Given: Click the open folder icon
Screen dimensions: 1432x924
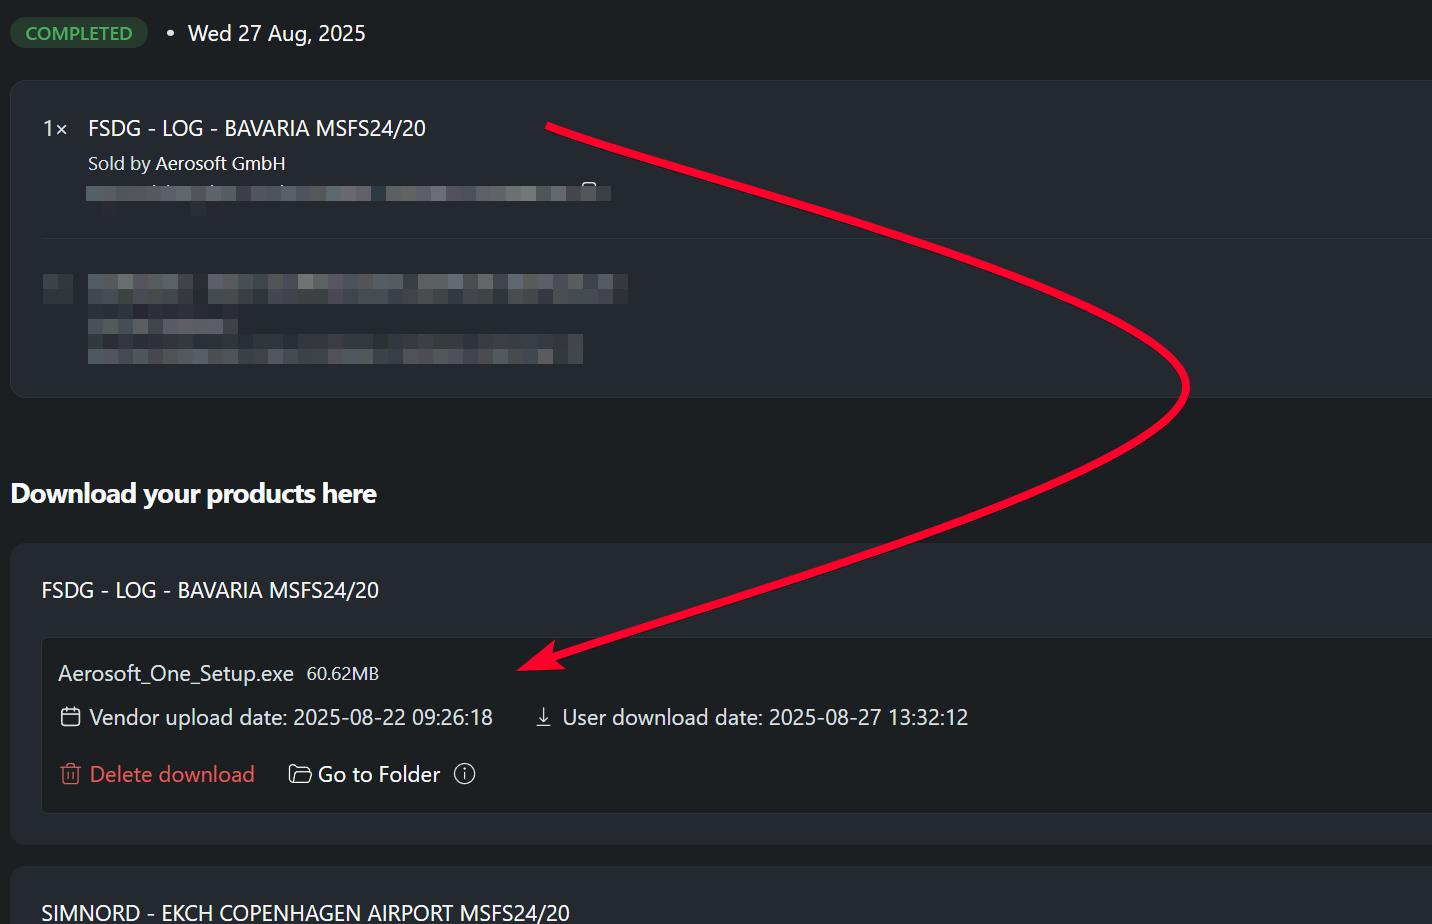Looking at the screenshot, I should [x=300, y=774].
